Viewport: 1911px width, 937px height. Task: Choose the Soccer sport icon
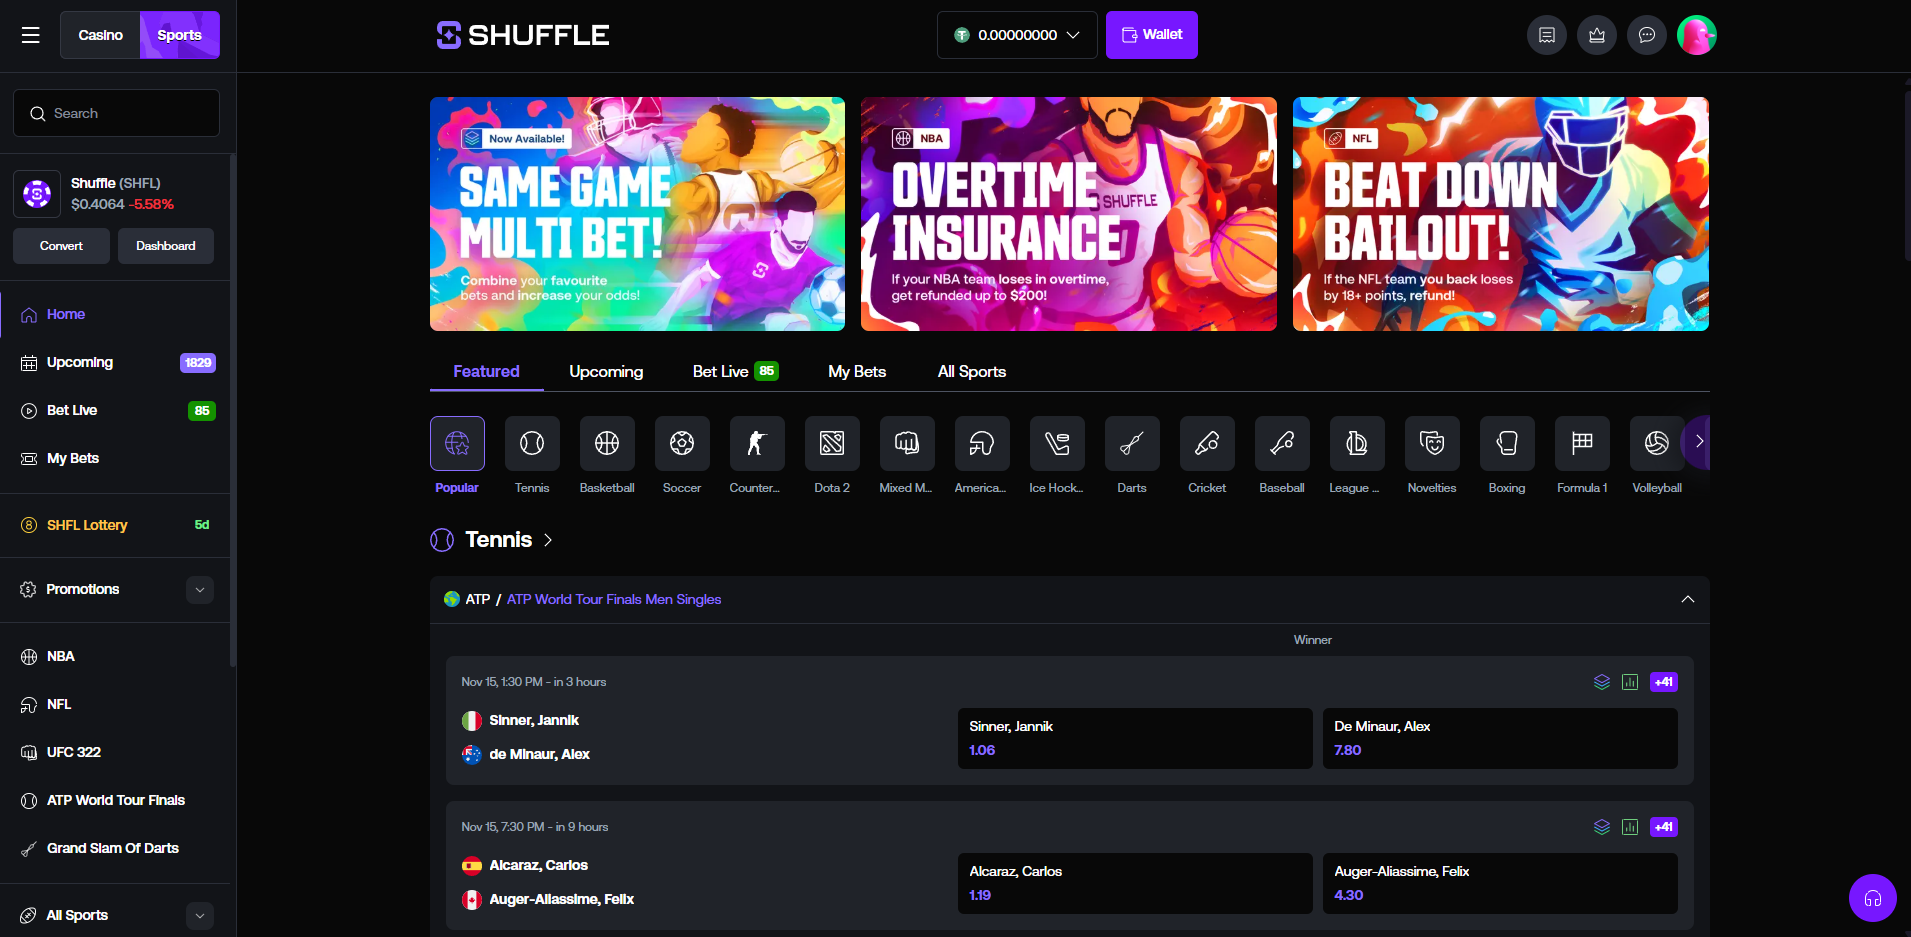pyautogui.click(x=682, y=443)
